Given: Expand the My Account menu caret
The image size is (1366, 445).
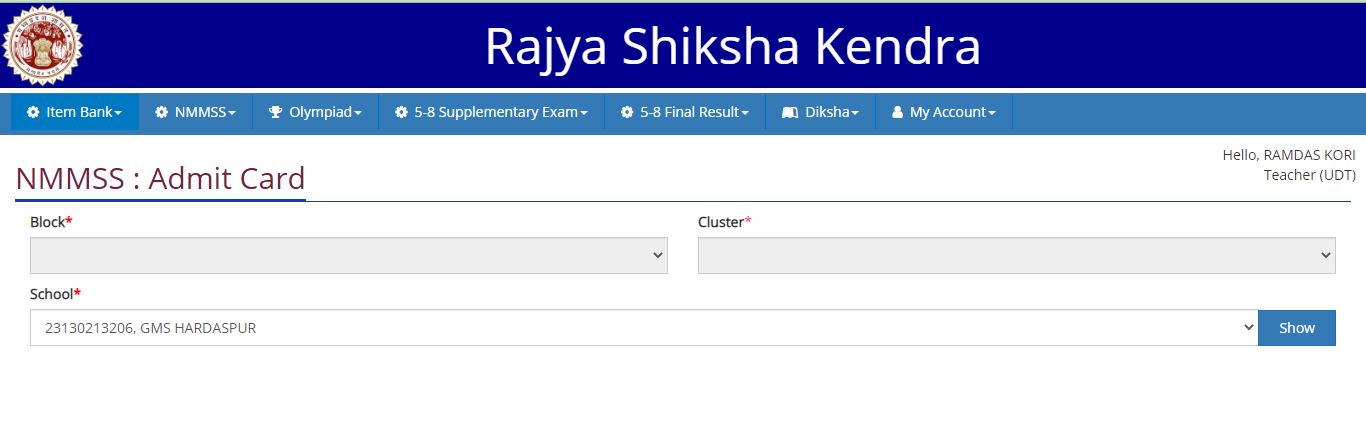Looking at the screenshot, I should pos(992,114).
